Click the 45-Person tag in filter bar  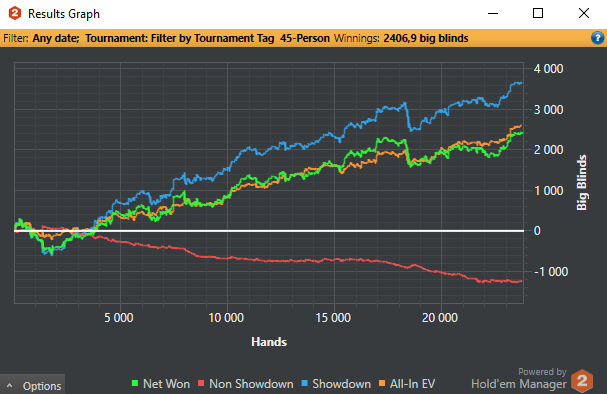point(305,38)
